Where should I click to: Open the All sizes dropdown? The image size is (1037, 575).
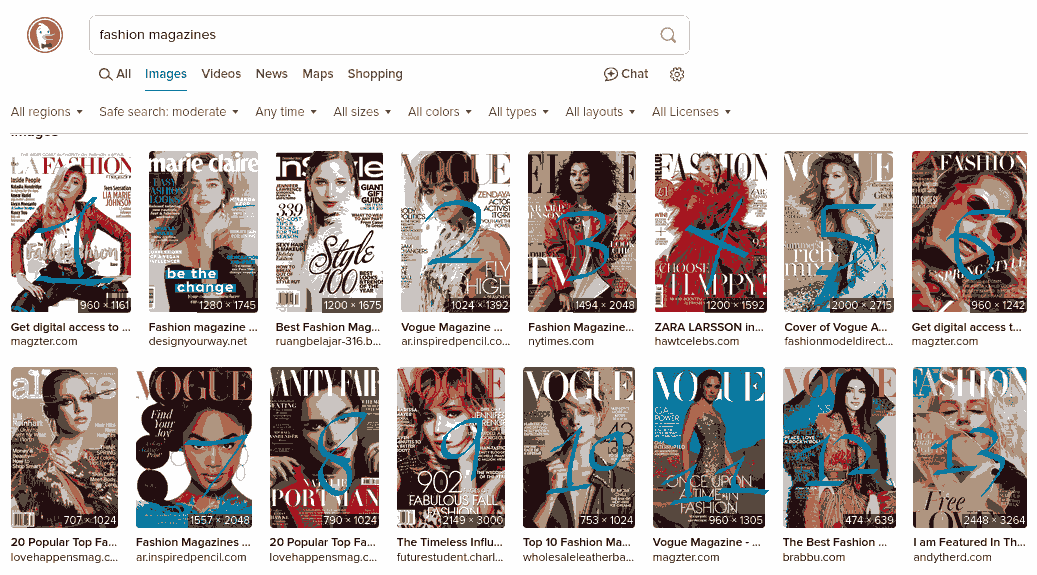pos(362,112)
